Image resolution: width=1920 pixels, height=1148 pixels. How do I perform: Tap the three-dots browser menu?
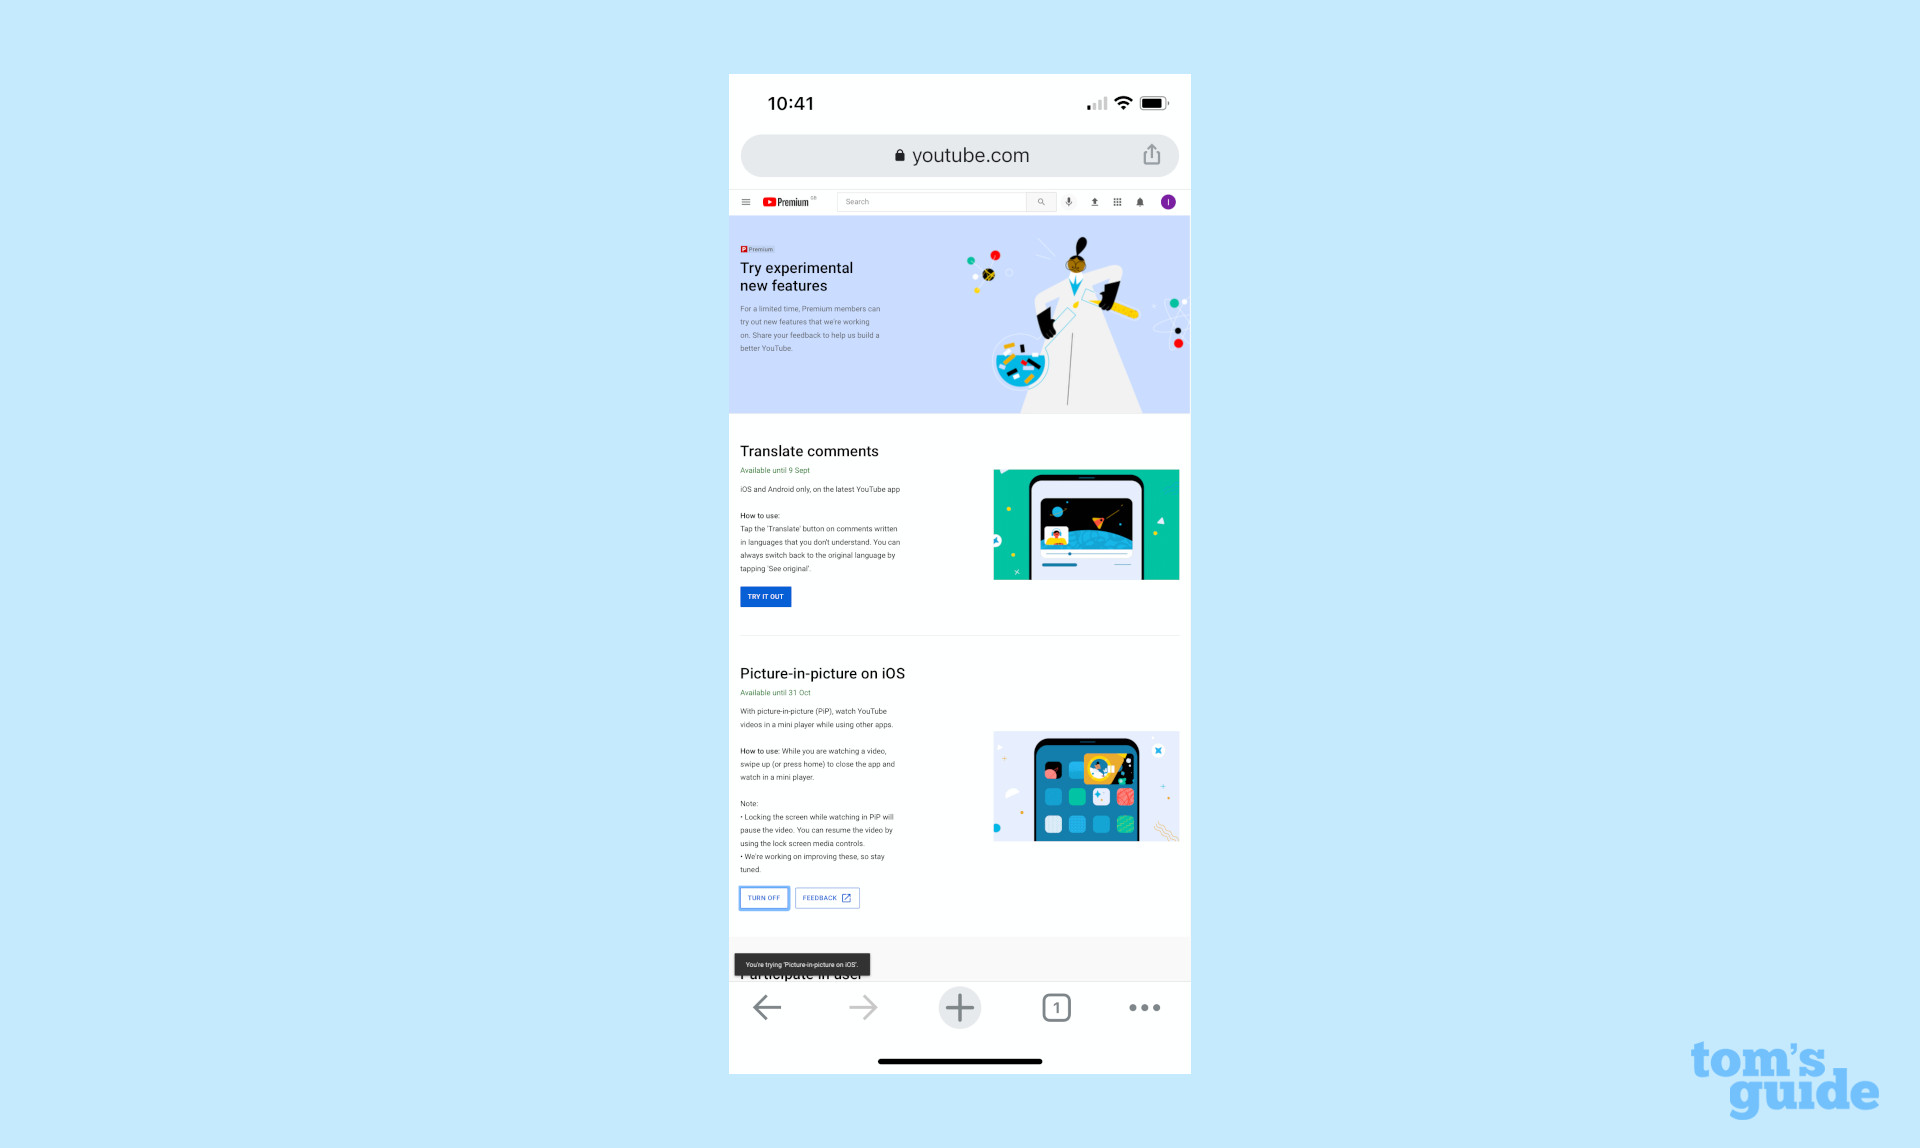click(1145, 1007)
